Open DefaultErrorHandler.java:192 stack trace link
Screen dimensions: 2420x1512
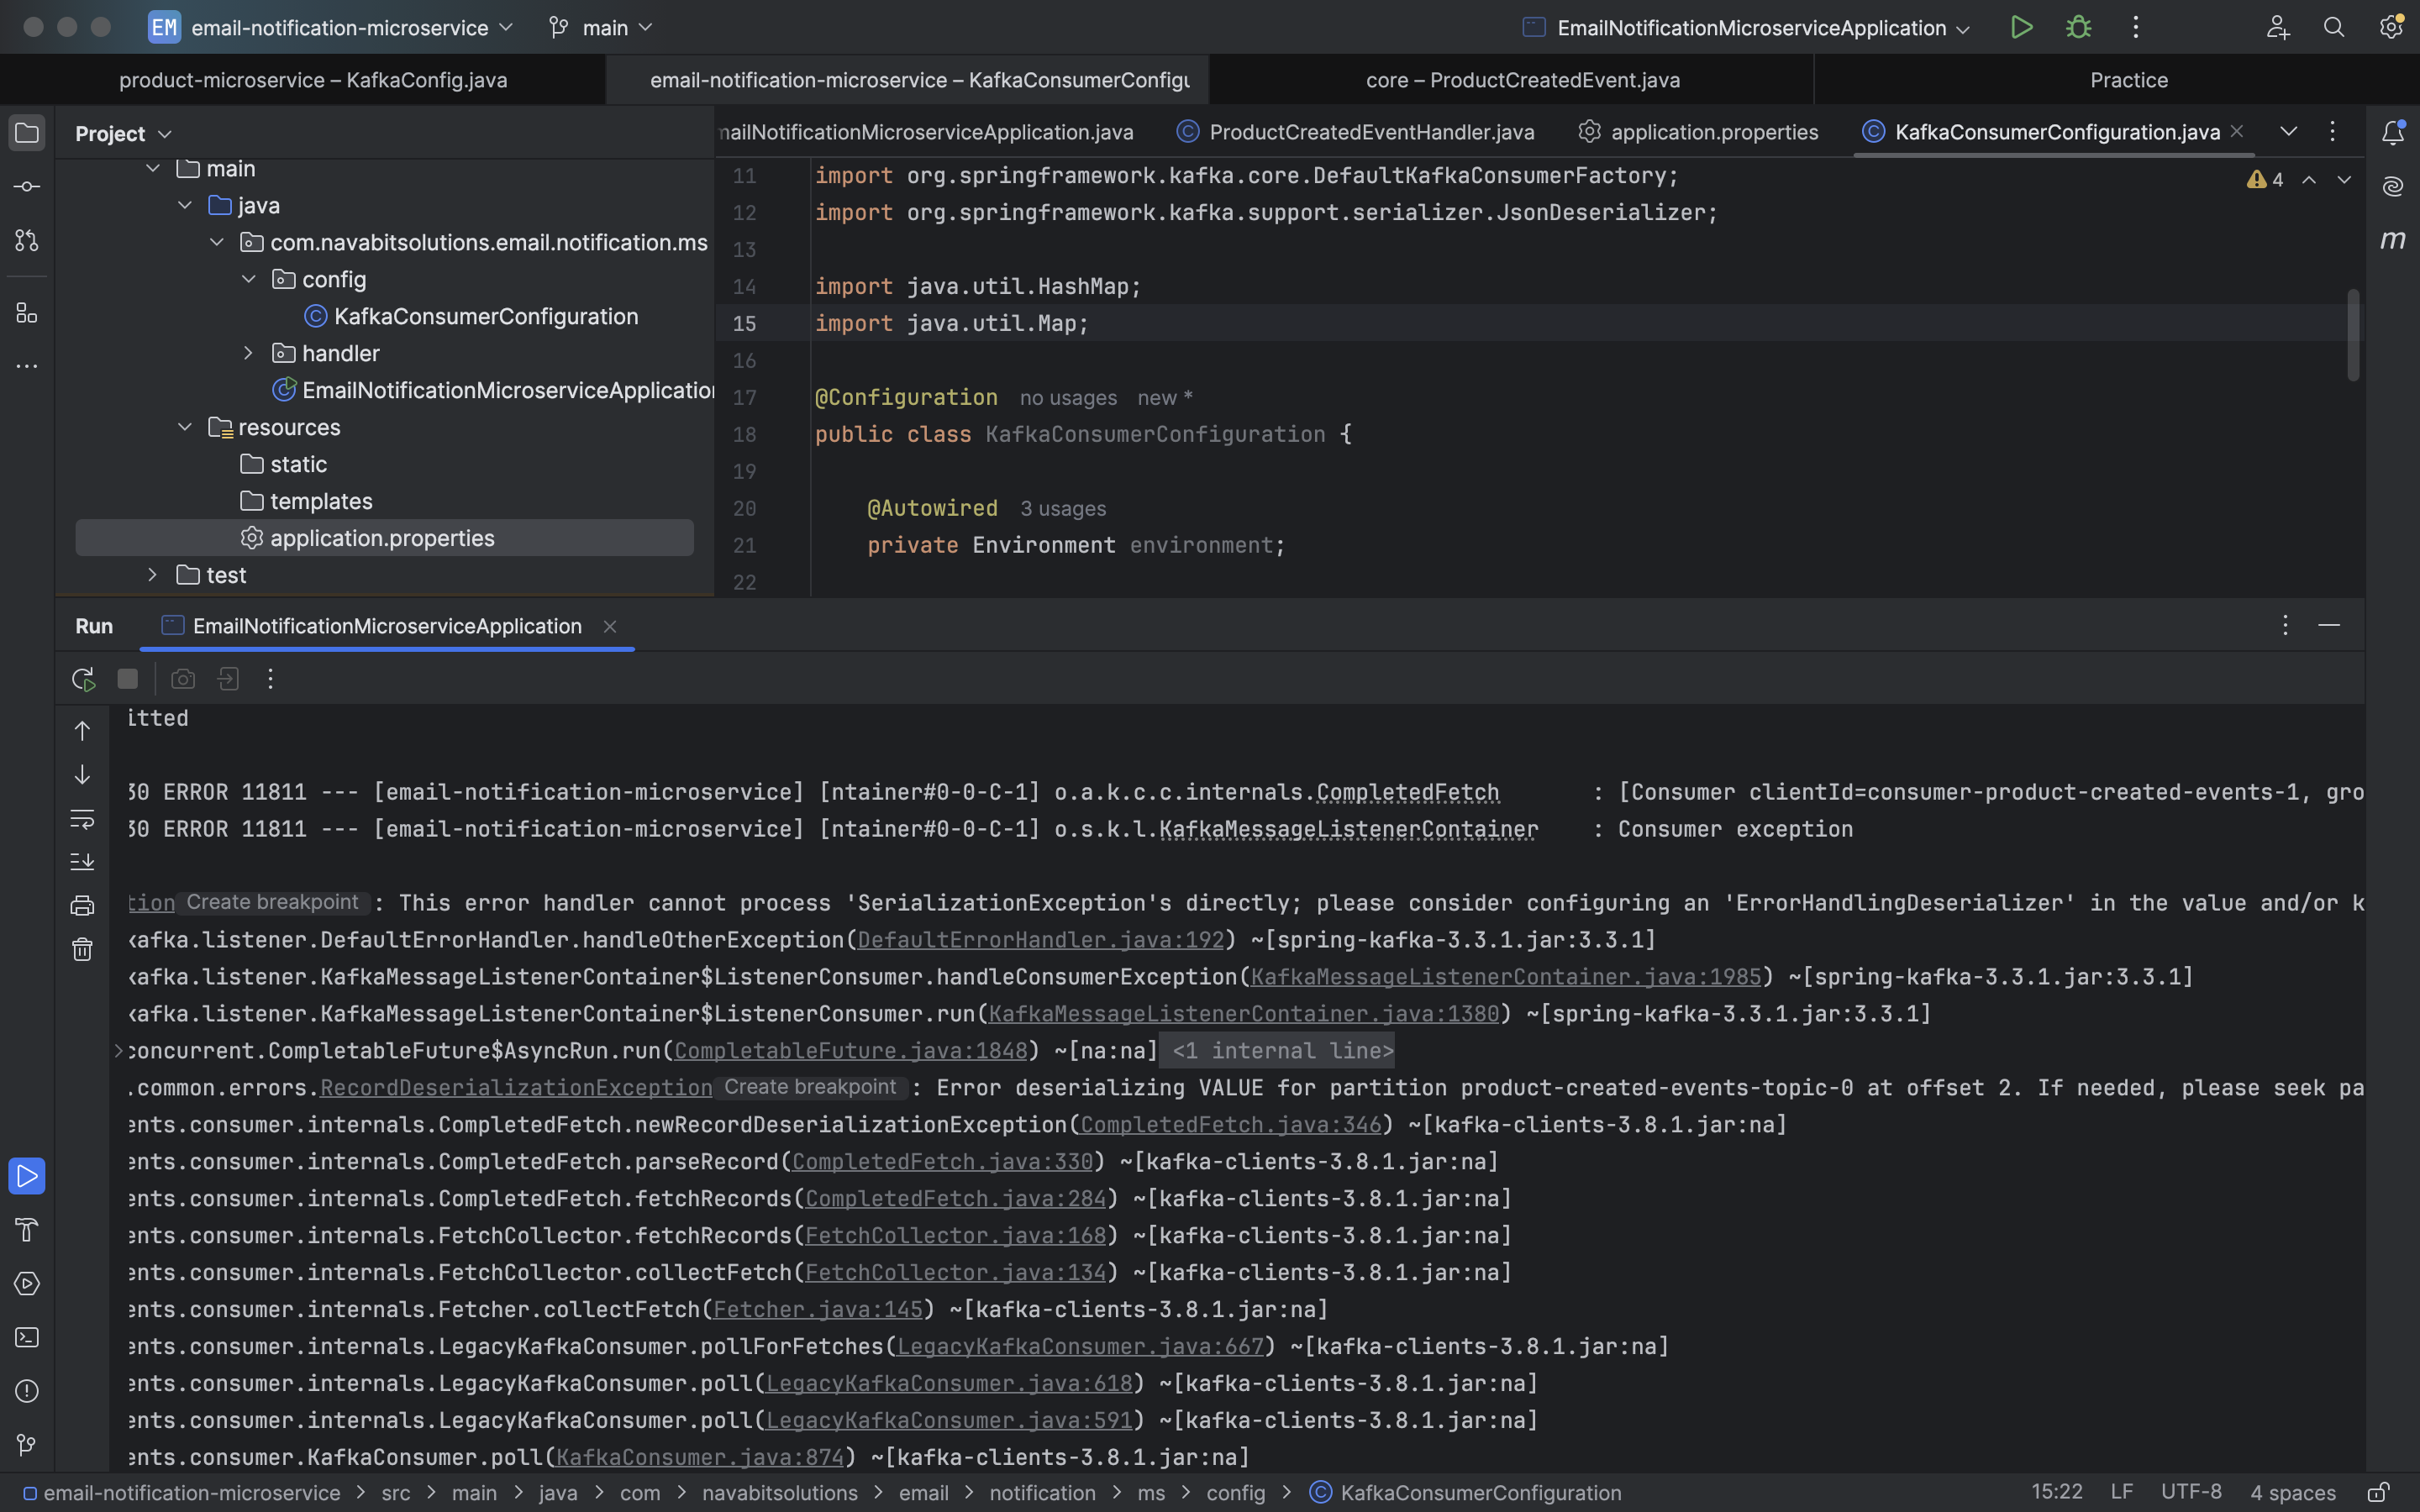coord(1040,940)
